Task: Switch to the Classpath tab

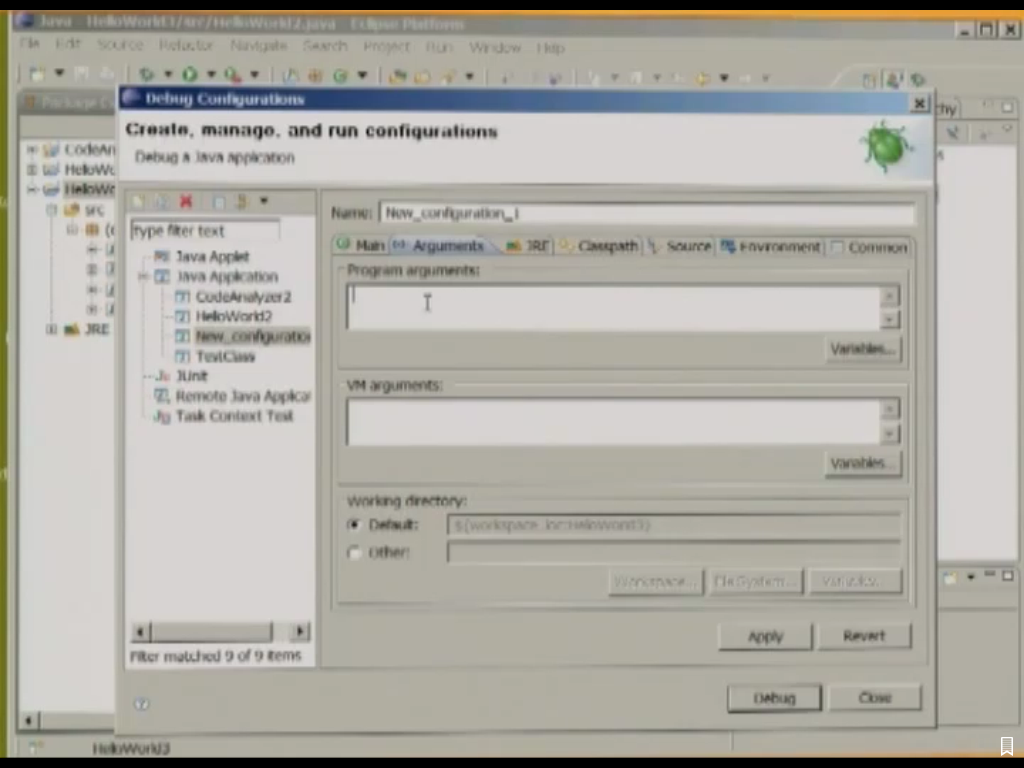Action: (x=598, y=246)
